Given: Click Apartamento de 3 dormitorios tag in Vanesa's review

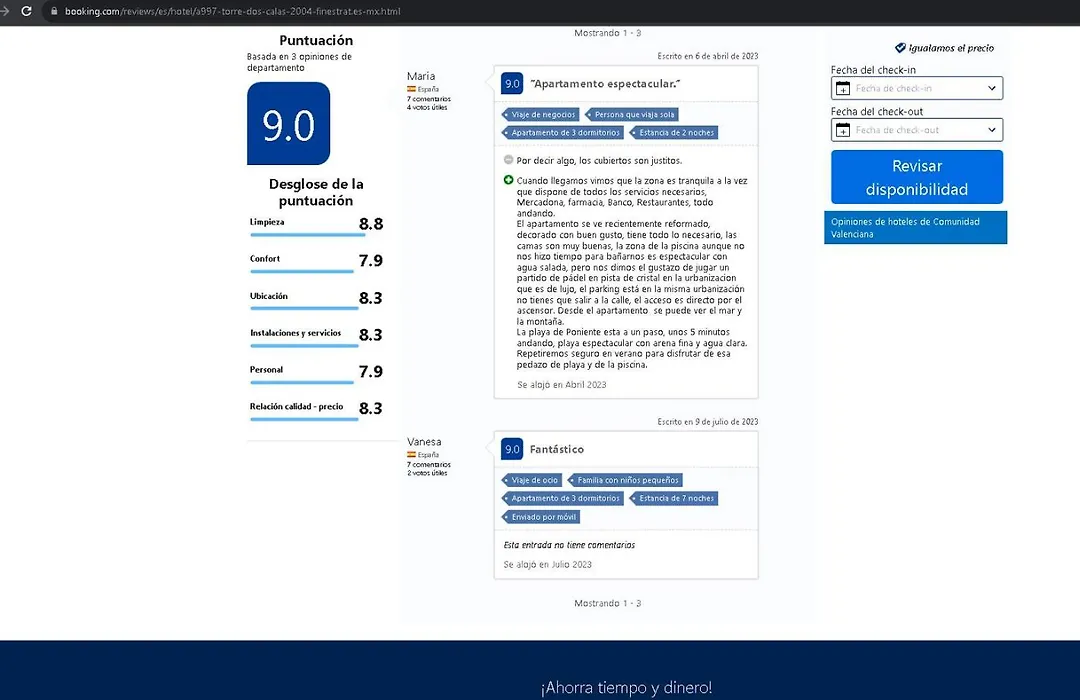Looking at the screenshot, I should coord(563,498).
